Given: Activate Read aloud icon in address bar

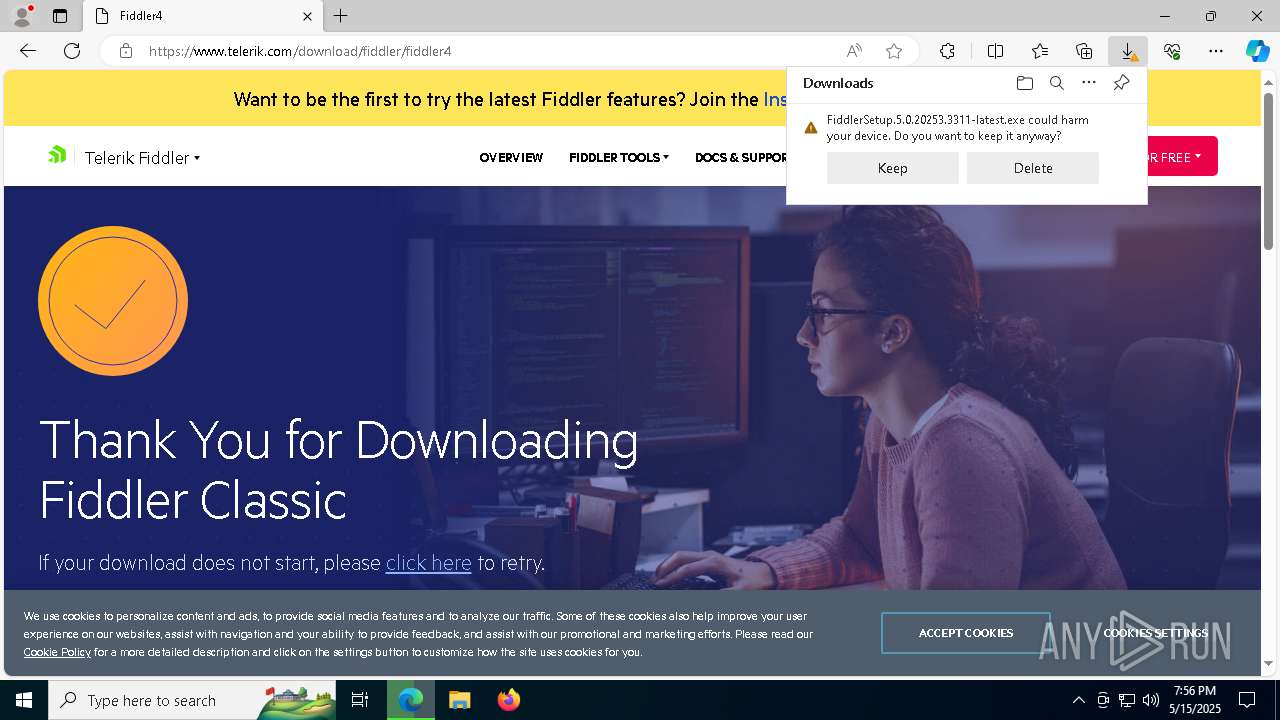Looking at the screenshot, I should click(x=854, y=51).
